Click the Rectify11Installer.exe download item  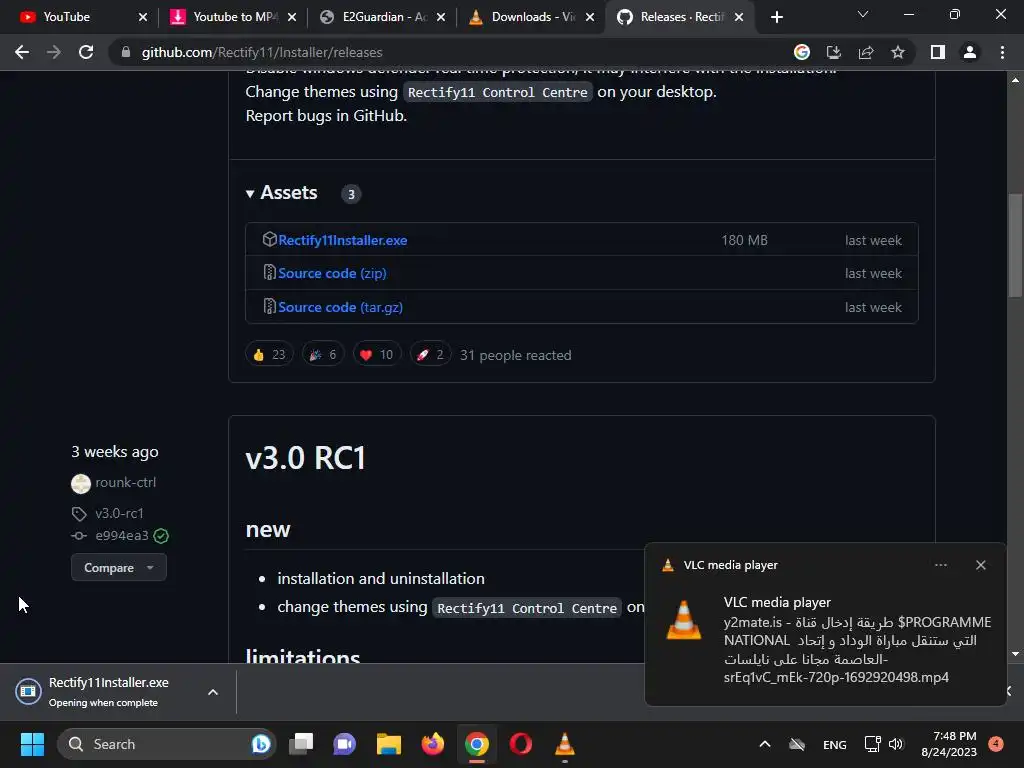click(x=108, y=692)
